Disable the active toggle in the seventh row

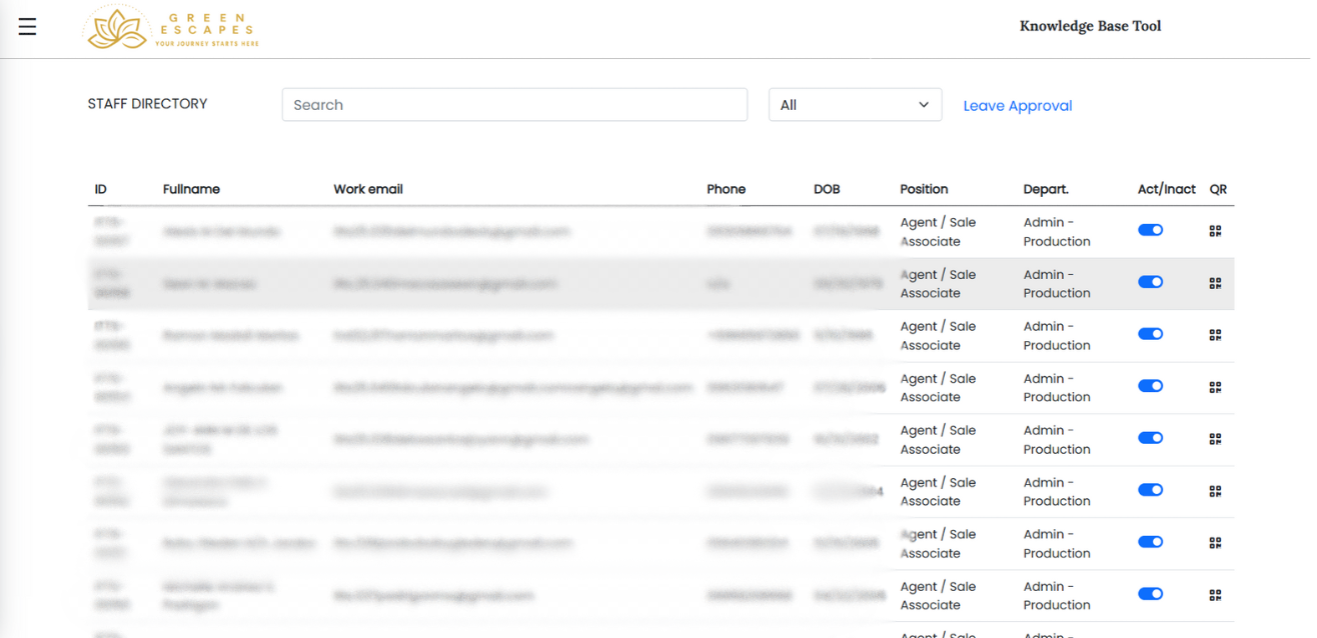(1150, 542)
